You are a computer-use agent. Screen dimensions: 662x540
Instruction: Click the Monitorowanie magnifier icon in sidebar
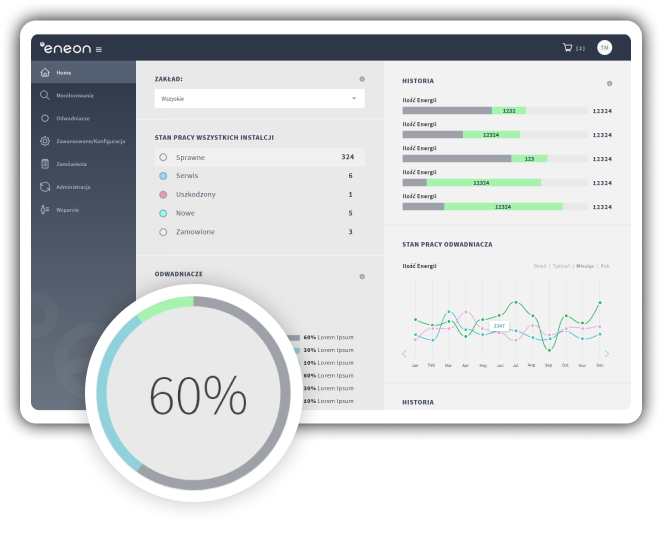tap(45, 95)
